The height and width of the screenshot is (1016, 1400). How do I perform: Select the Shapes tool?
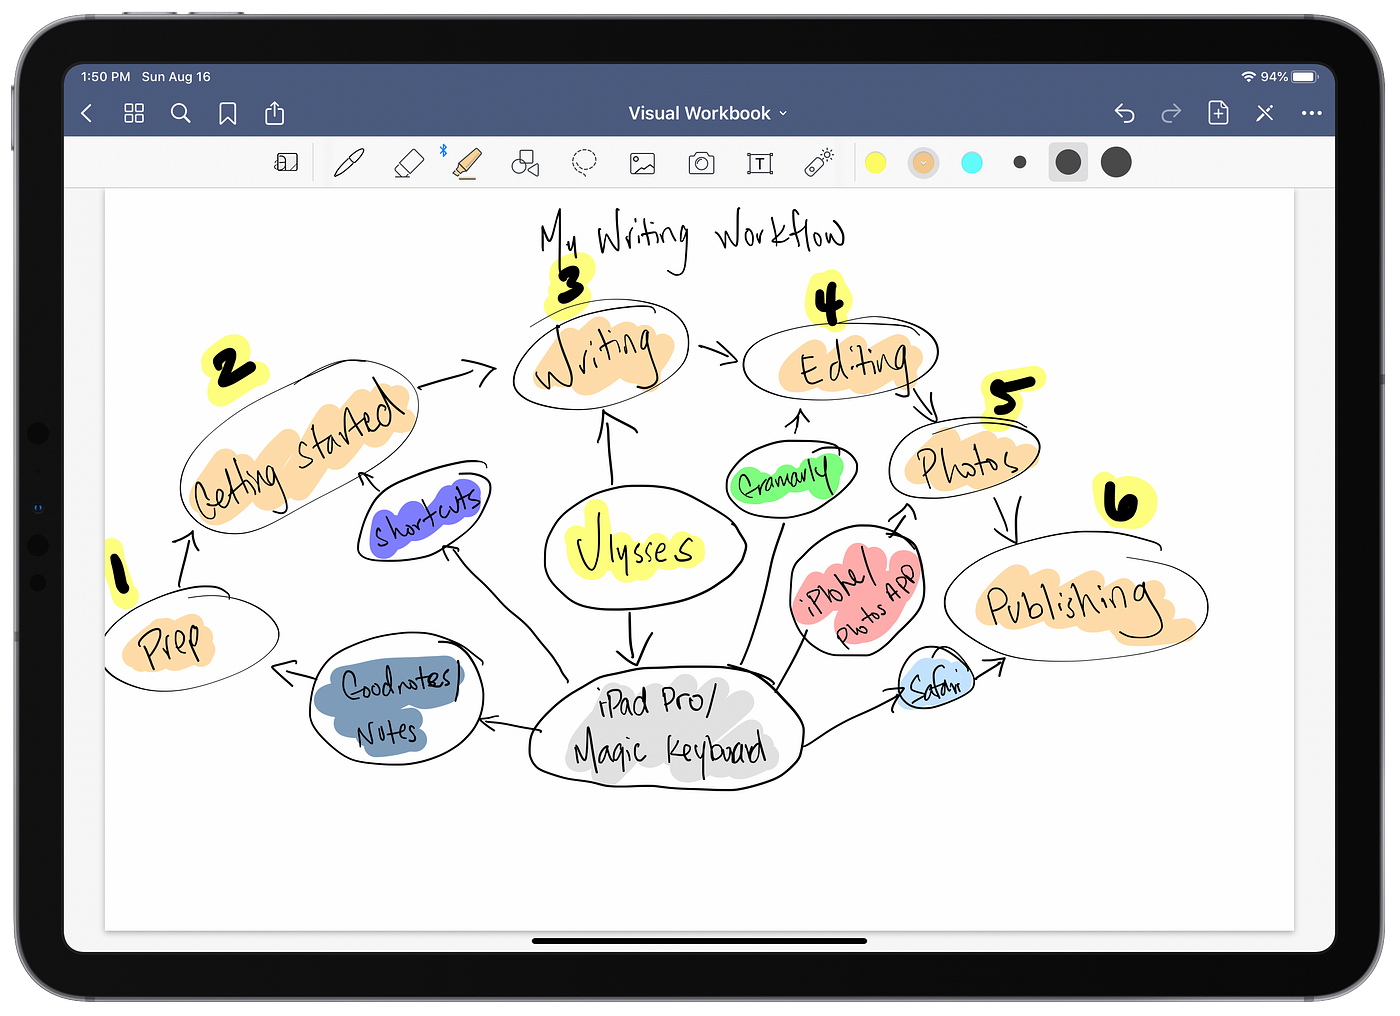coord(525,163)
